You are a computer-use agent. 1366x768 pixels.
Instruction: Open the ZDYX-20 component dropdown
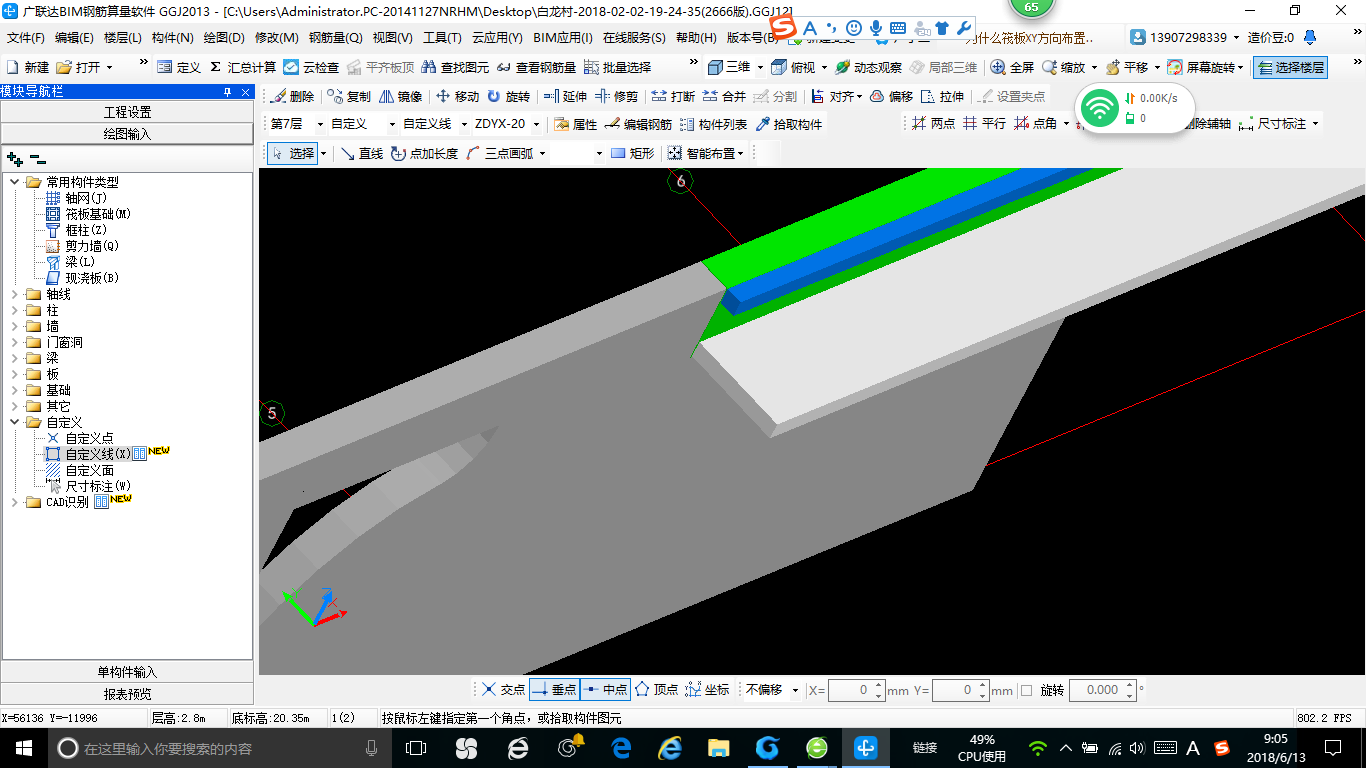coord(536,125)
